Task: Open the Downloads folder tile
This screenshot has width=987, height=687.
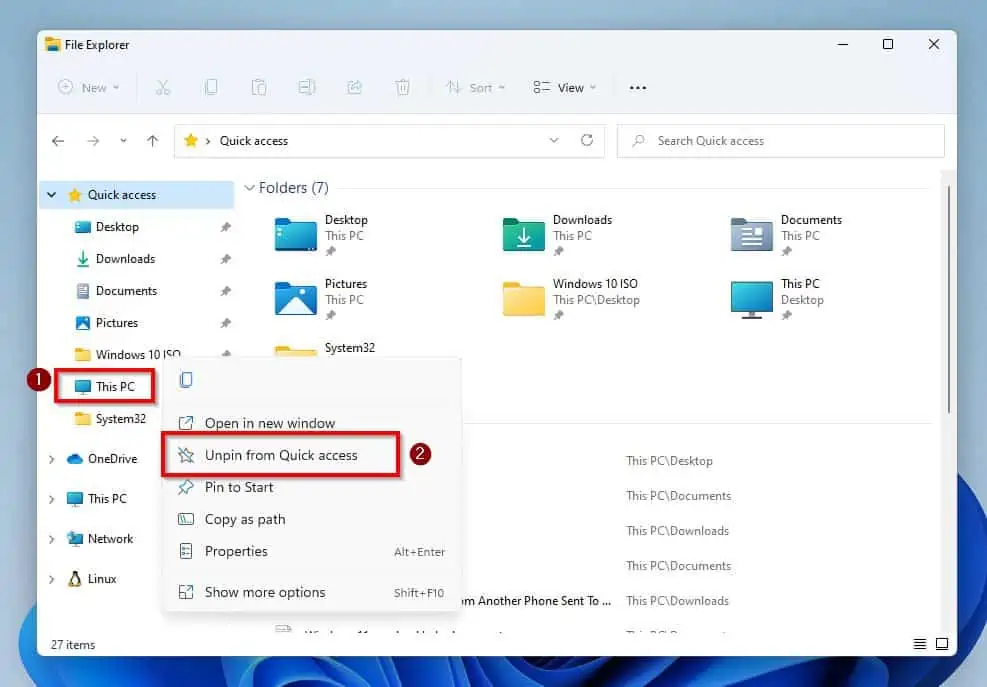Action: [557, 235]
